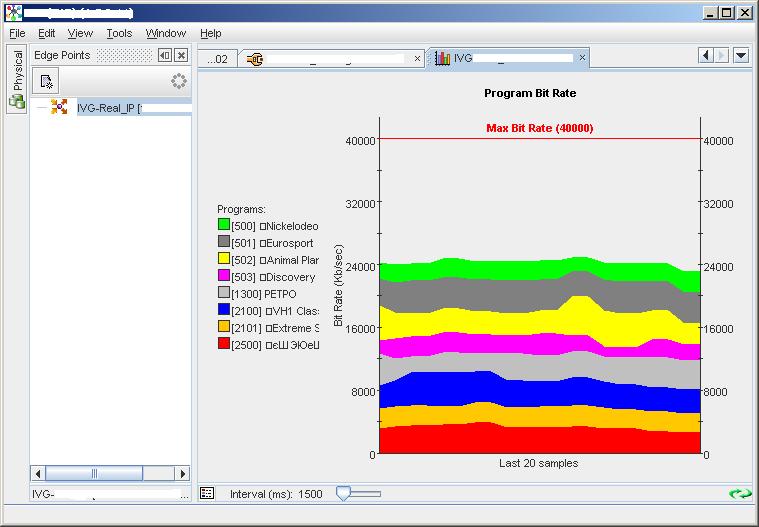Screen dimensions: 759x527
Task: Close the IVG chart tab
Action: 582,58
